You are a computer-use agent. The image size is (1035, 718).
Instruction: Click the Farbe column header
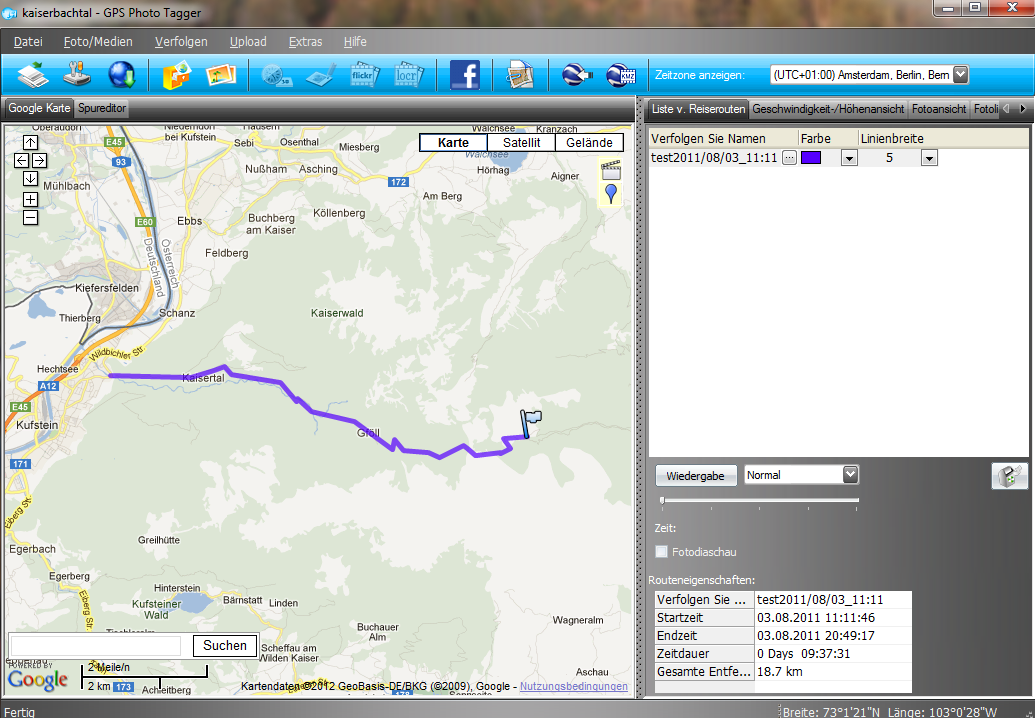828,139
